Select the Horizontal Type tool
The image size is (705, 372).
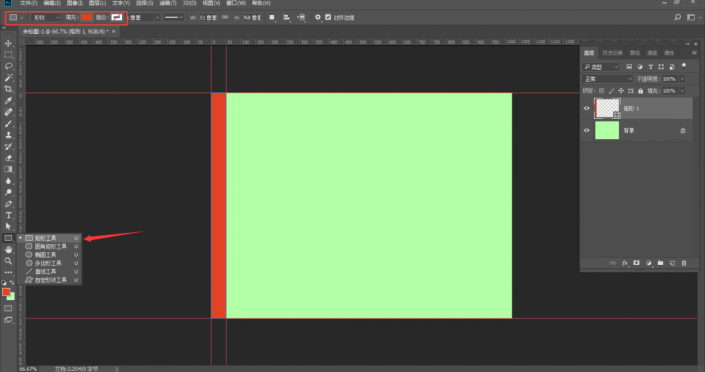point(8,215)
